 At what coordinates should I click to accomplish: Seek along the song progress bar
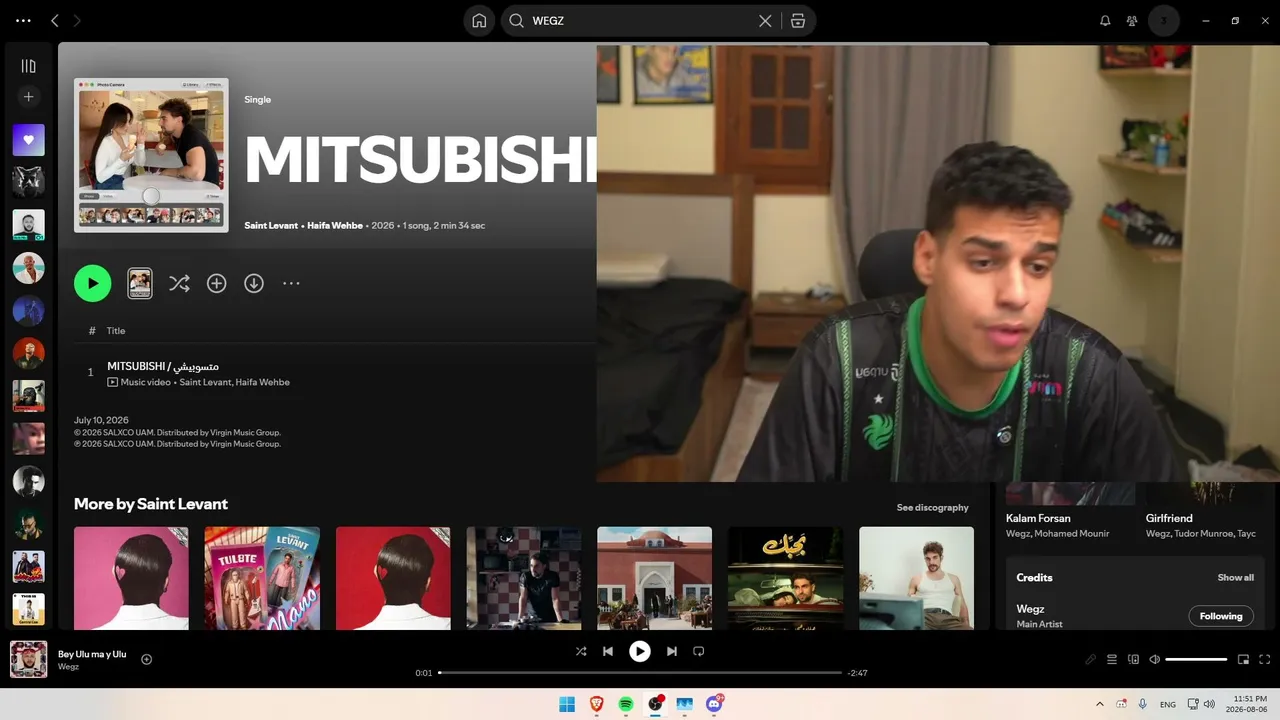tap(640, 673)
